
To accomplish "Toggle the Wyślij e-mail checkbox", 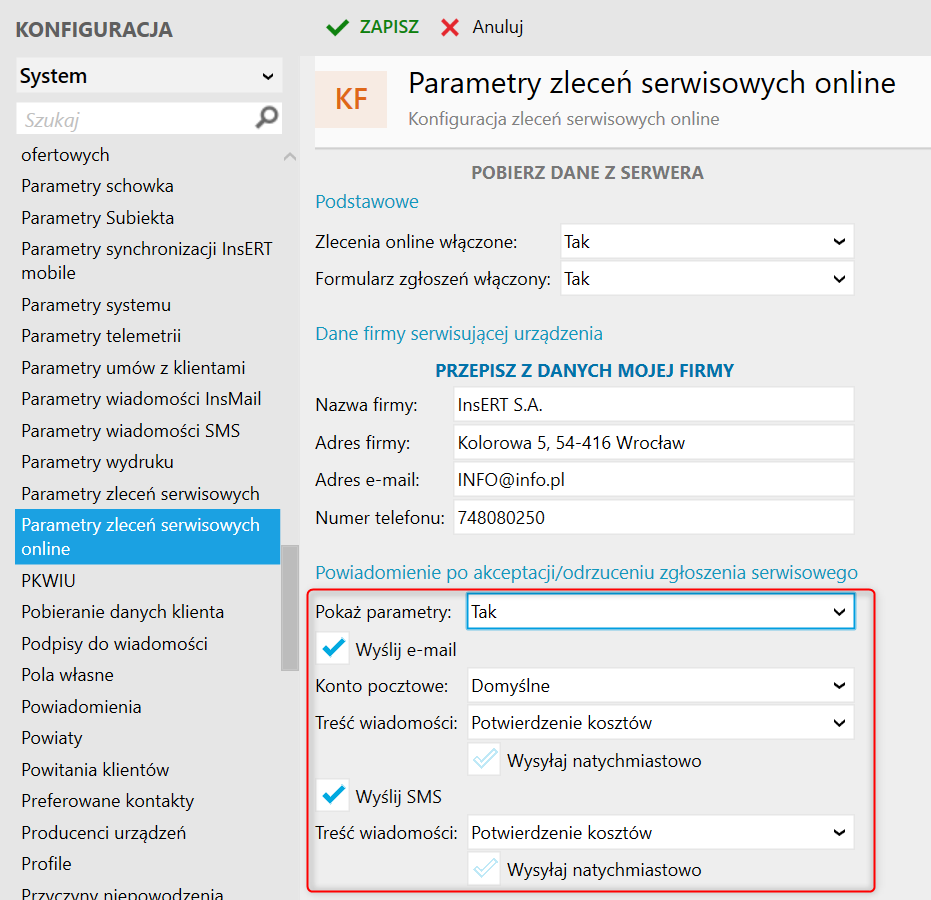I will (332, 649).
